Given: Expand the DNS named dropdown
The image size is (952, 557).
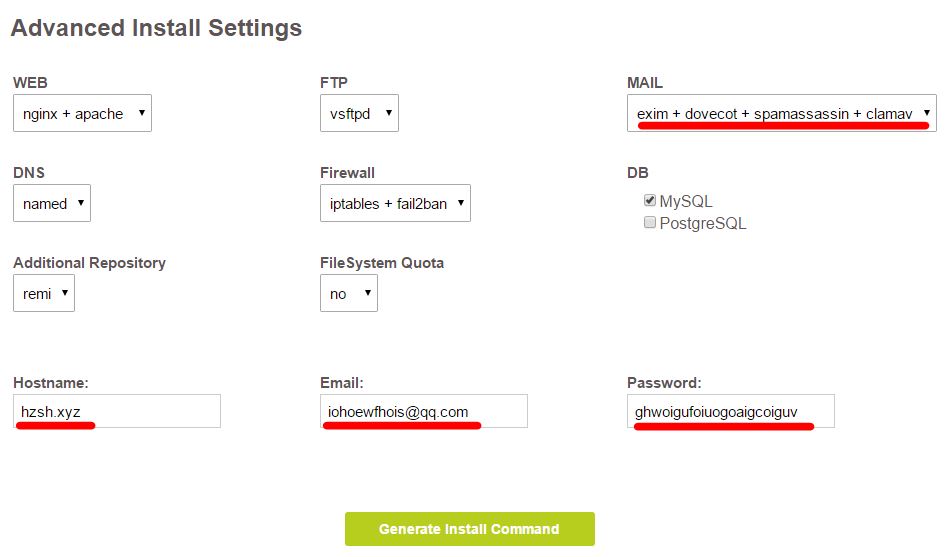Looking at the screenshot, I should 52,203.
